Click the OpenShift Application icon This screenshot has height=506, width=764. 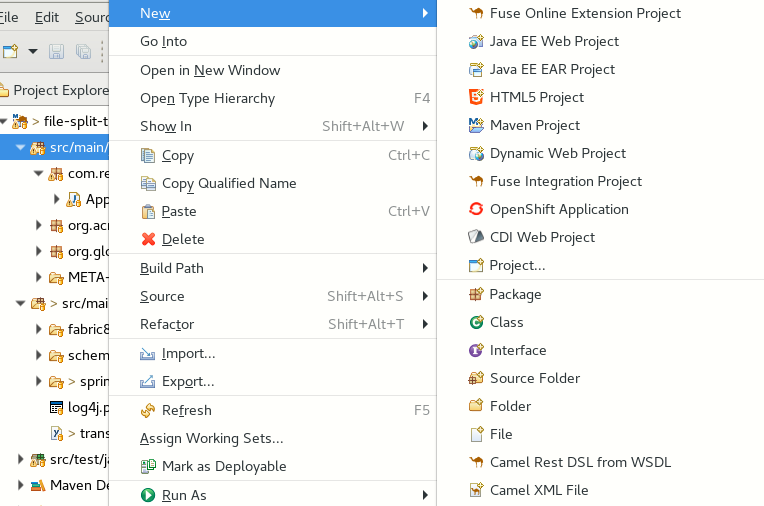[x=476, y=209]
